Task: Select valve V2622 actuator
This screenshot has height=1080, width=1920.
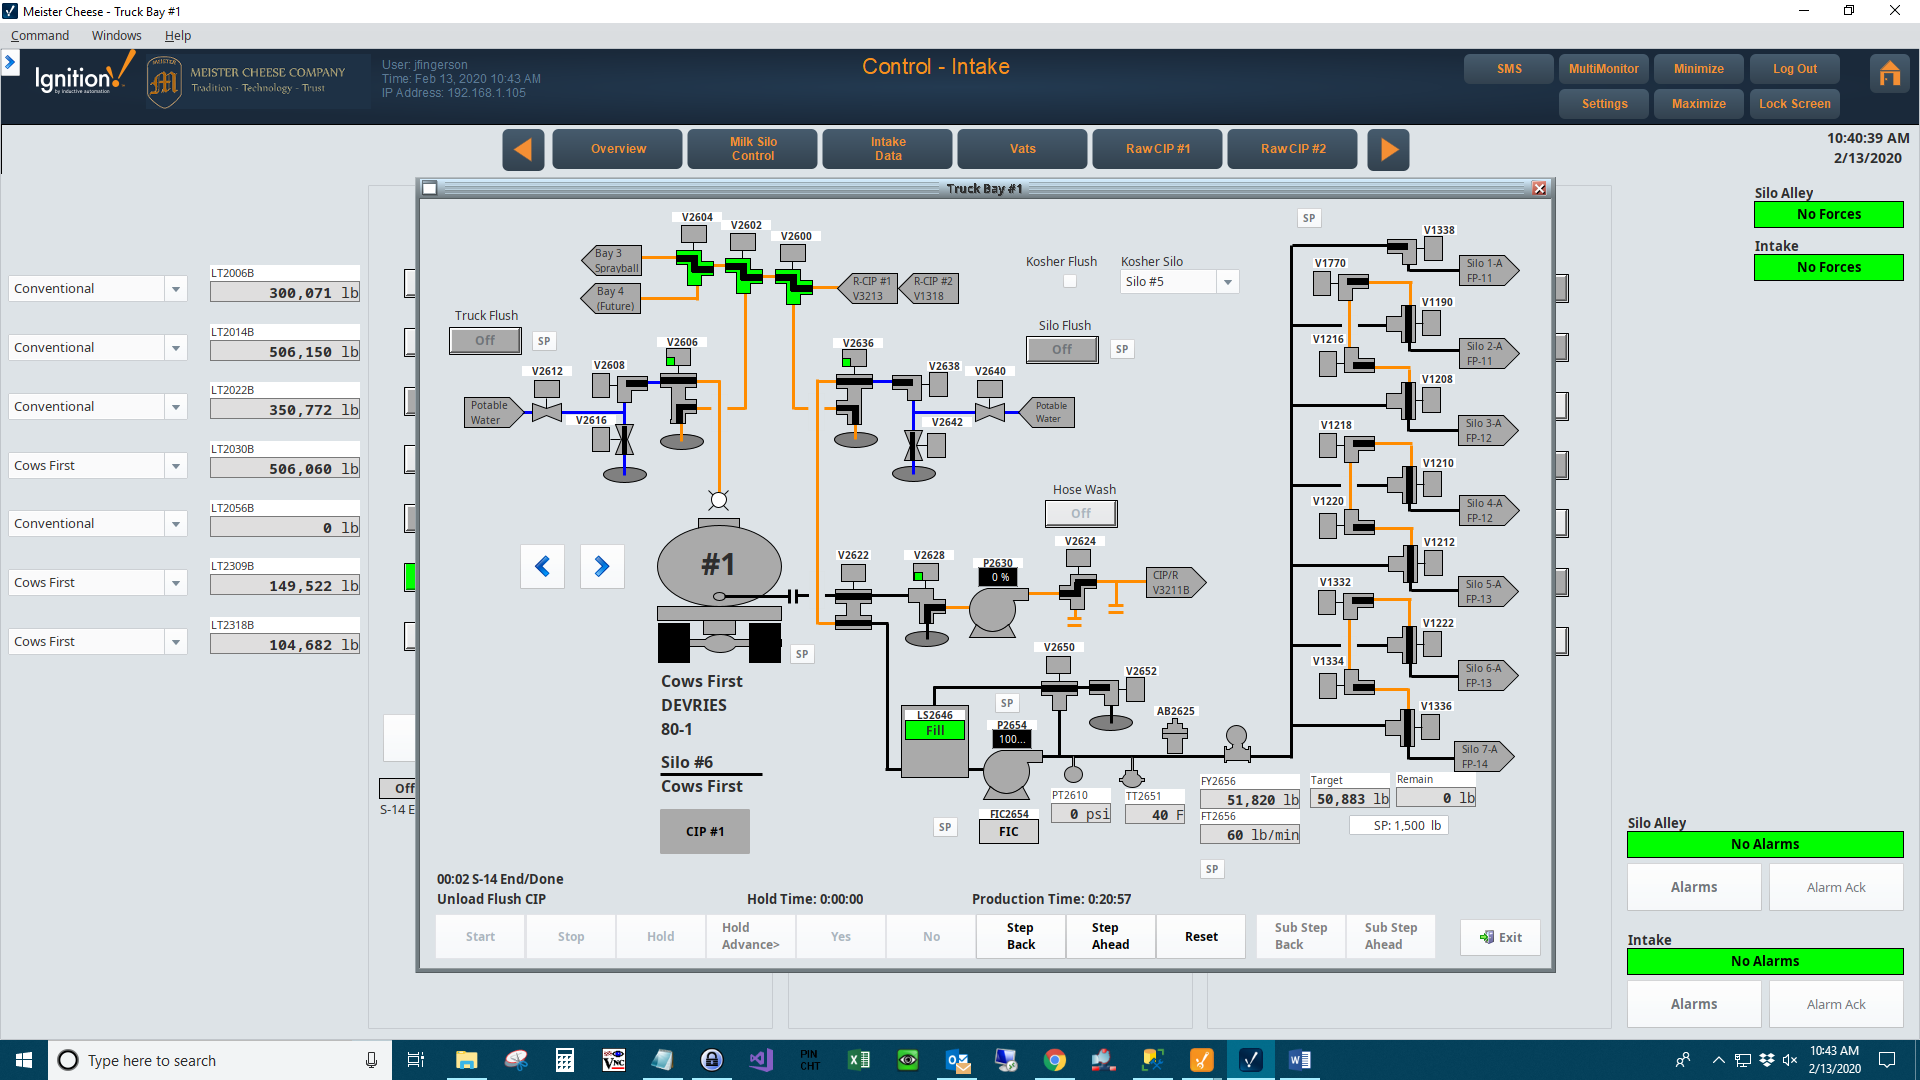Action: 853,573
